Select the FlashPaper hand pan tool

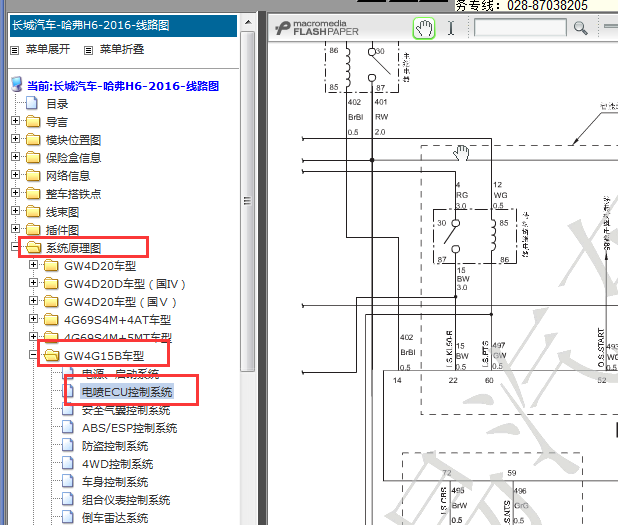424,28
